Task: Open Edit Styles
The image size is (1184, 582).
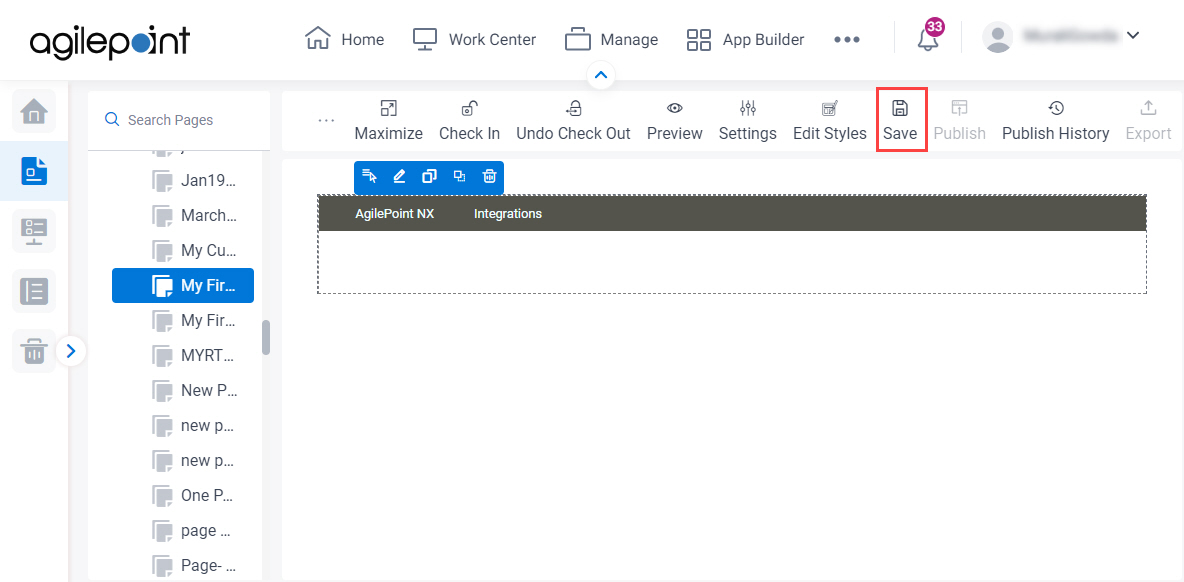Action: (x=829, y=121)
